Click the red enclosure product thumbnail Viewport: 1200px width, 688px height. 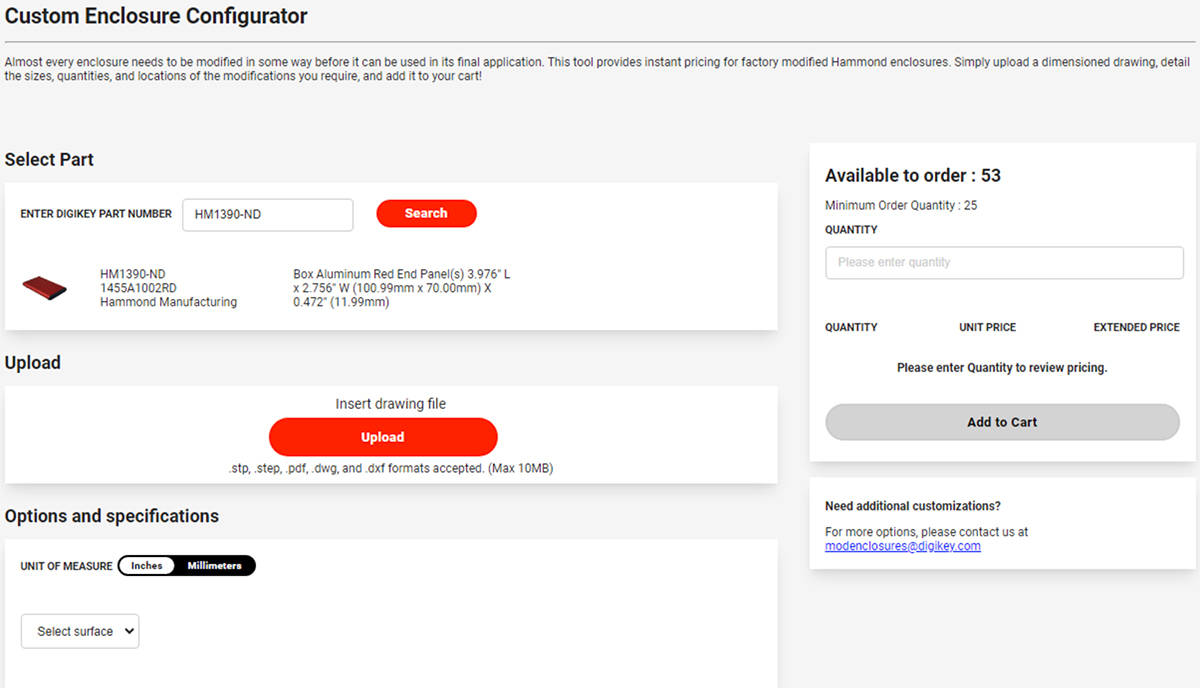coord(44,289)
